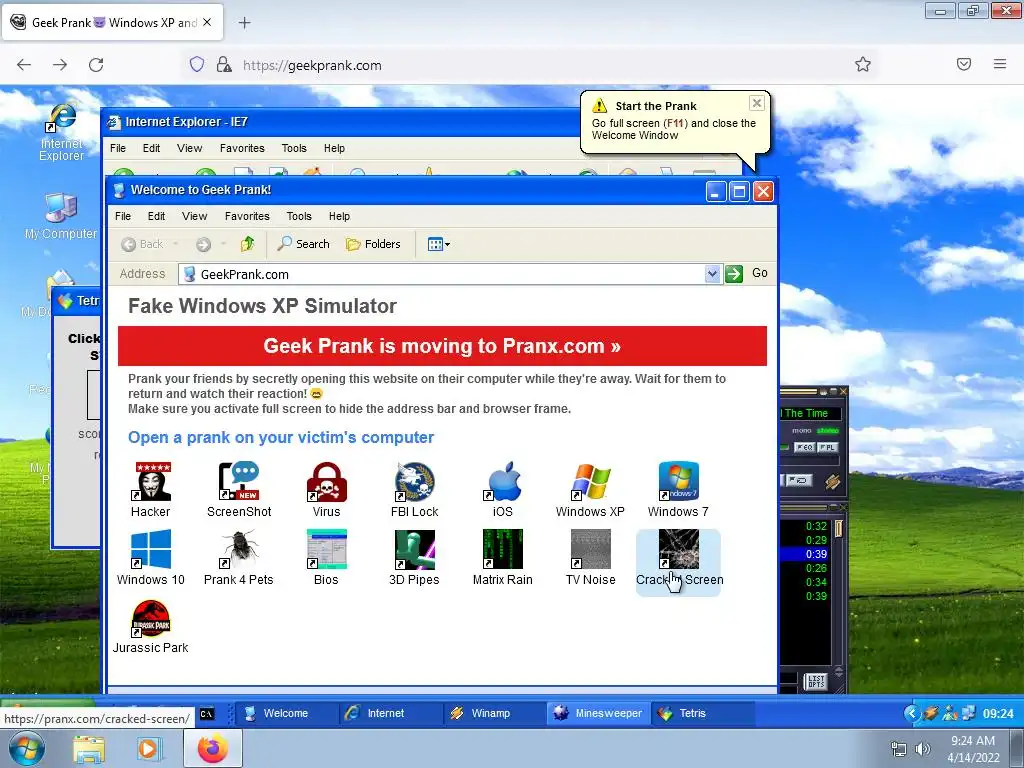Screen dimensions: 1024x768
Task: Click the LIST OPTS playlist button
Action: [x=816, y=682]
